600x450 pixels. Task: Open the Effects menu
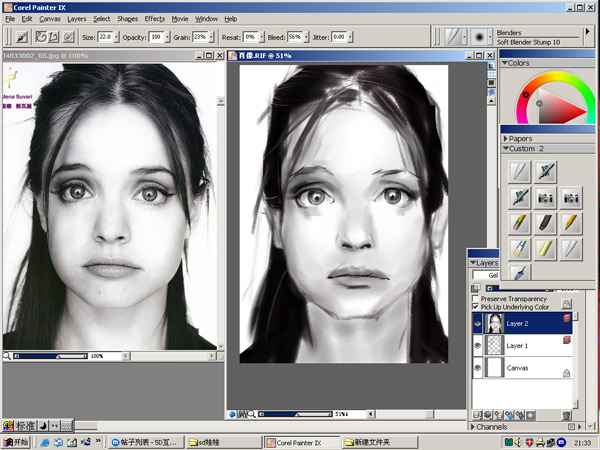click(x=155, y=19)
